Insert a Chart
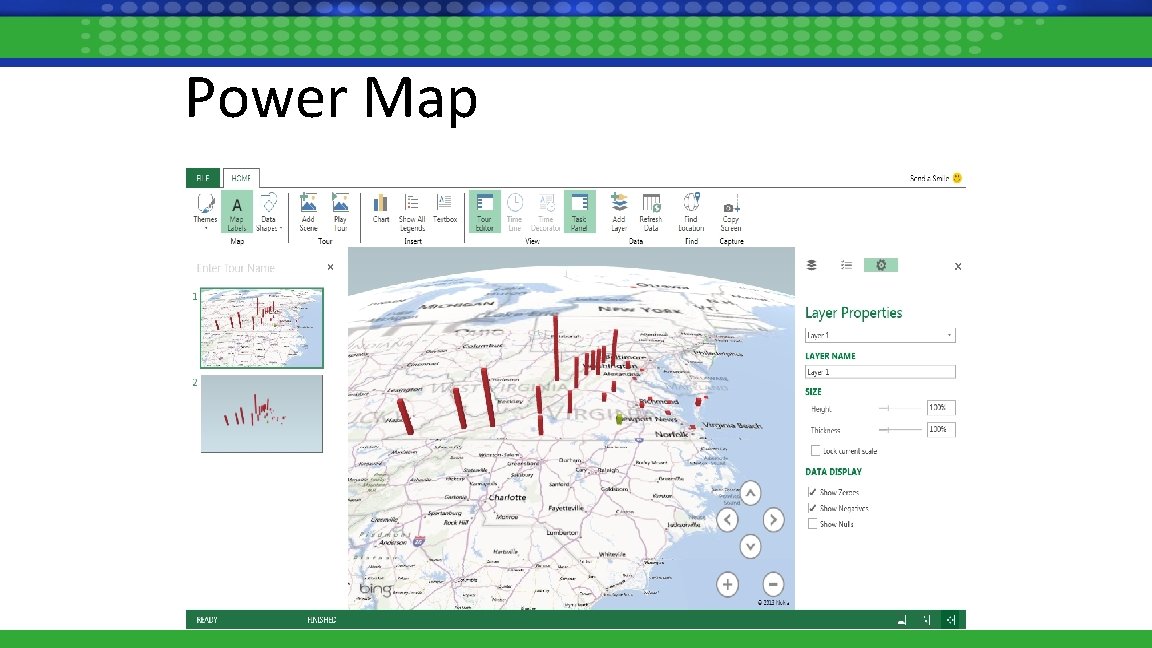Viewport: 1152px width, 648px height. 381,208
